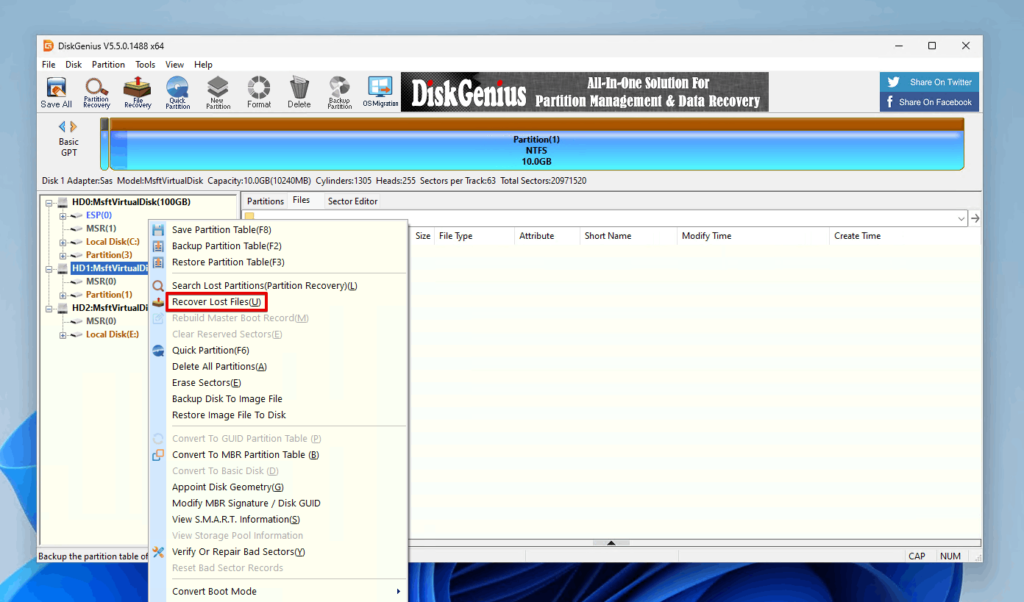Viewport: 1024px width, 602px height.
Task: Open Partition Recovery from the toolbar
Action: coord(96,91)
